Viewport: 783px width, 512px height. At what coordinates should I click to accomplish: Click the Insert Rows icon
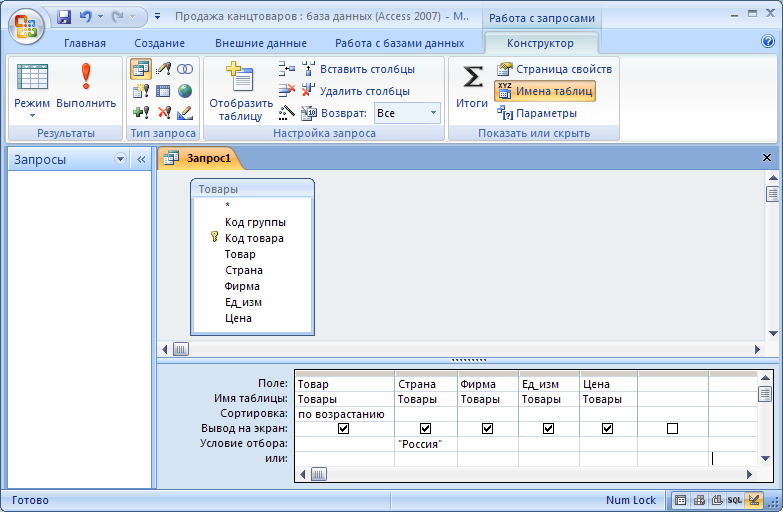[x=287, y=69]
